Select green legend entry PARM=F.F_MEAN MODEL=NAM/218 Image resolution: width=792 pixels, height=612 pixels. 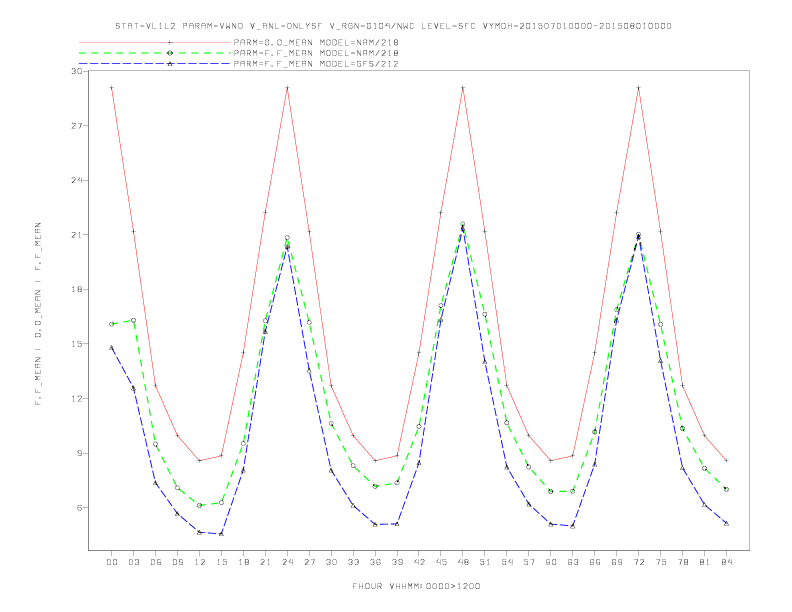[316, 53]
